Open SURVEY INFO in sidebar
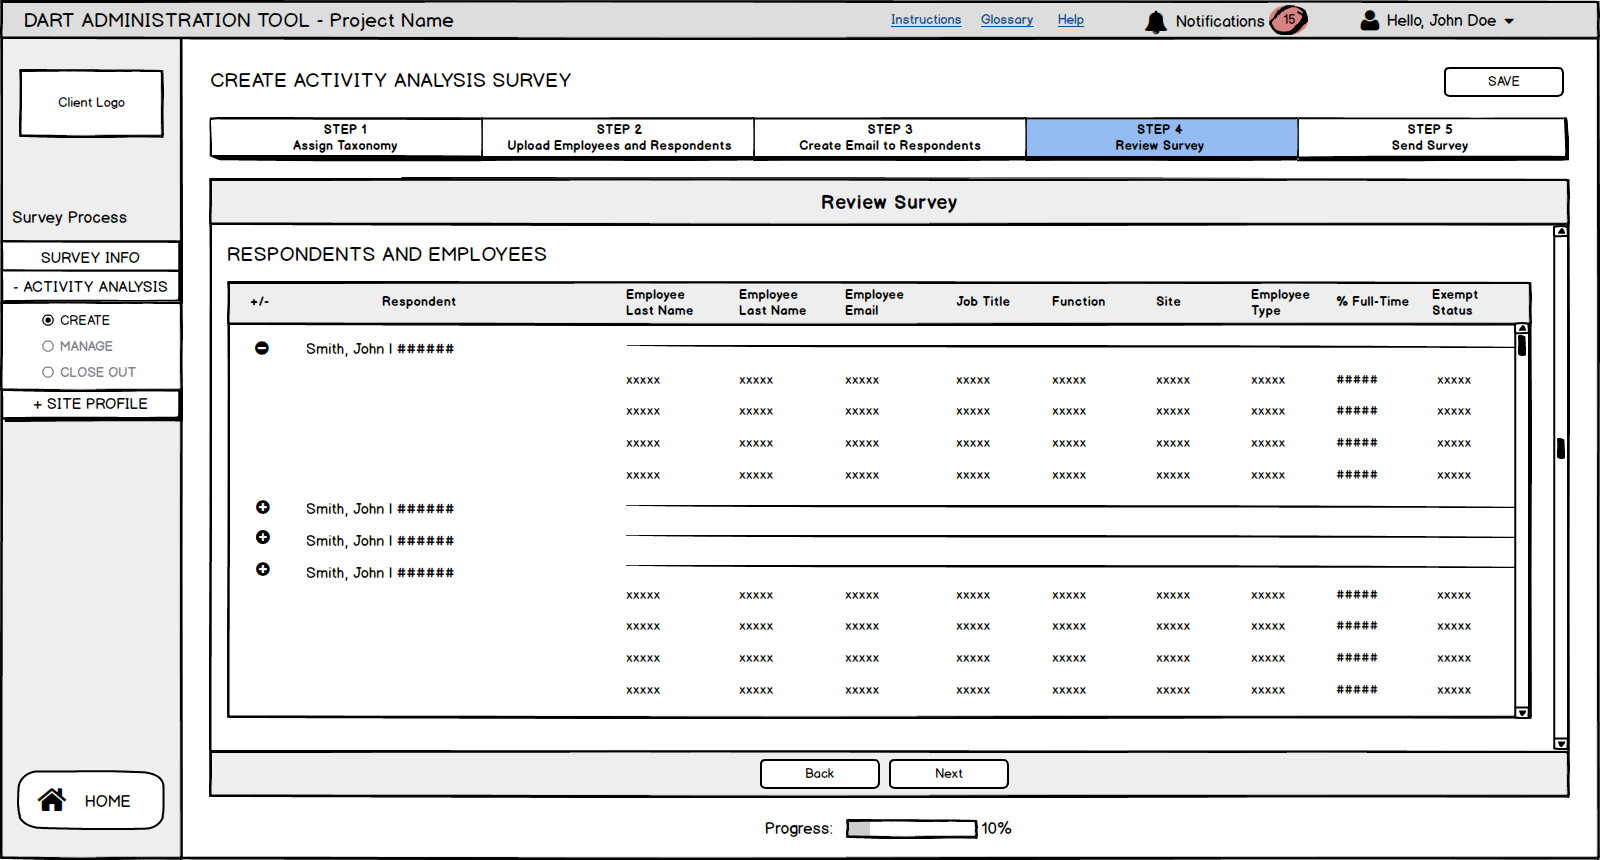 click(x=90, y=257)
